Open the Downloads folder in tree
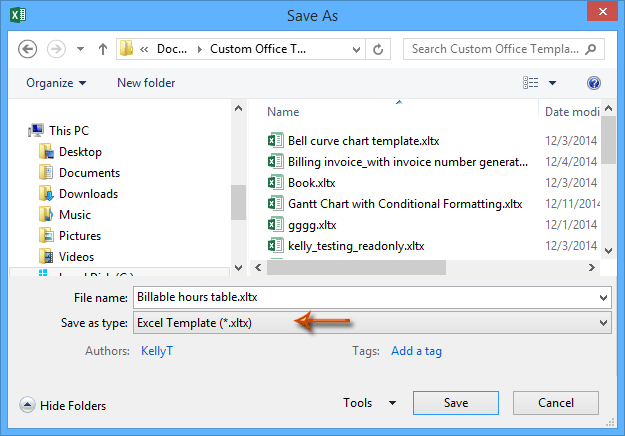Screen dimensions: 625x436 point(88,194)
